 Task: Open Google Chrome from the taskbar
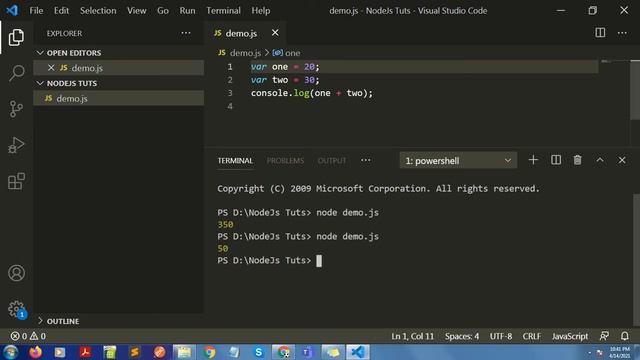tap(209, 352)
